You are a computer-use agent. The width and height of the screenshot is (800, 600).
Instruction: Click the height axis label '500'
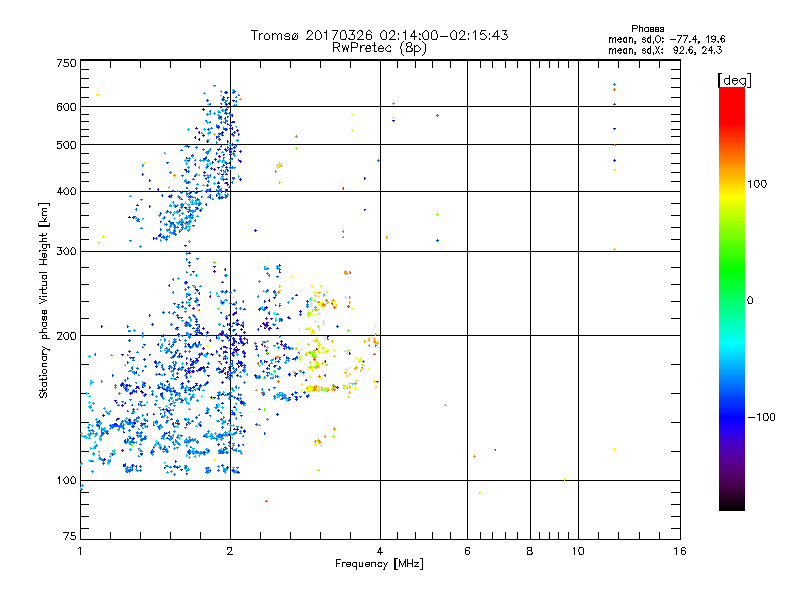(x=66, y=145)
